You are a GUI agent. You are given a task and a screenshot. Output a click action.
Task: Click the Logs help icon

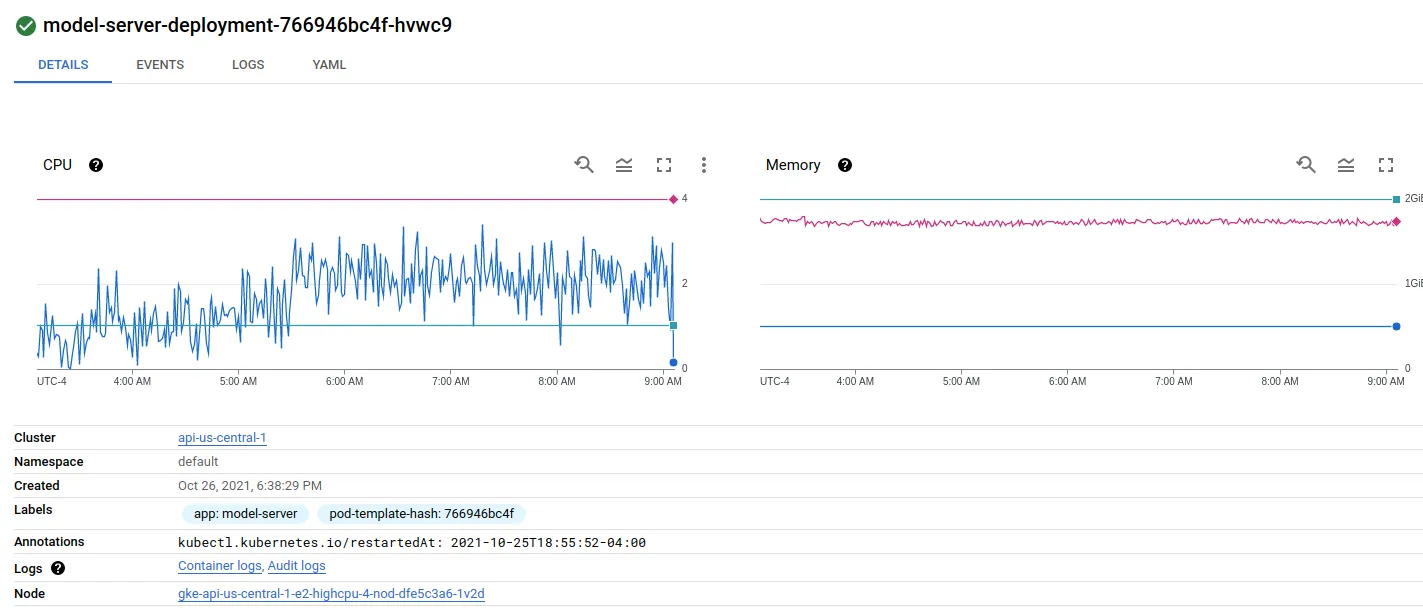coord(58,568)
